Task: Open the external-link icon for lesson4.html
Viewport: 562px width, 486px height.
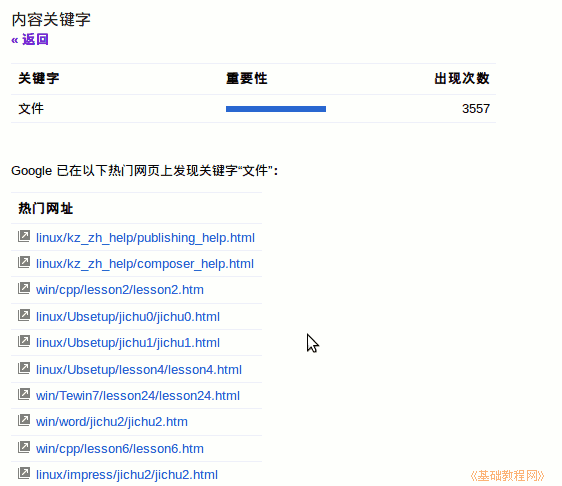Action: [24, 368]
